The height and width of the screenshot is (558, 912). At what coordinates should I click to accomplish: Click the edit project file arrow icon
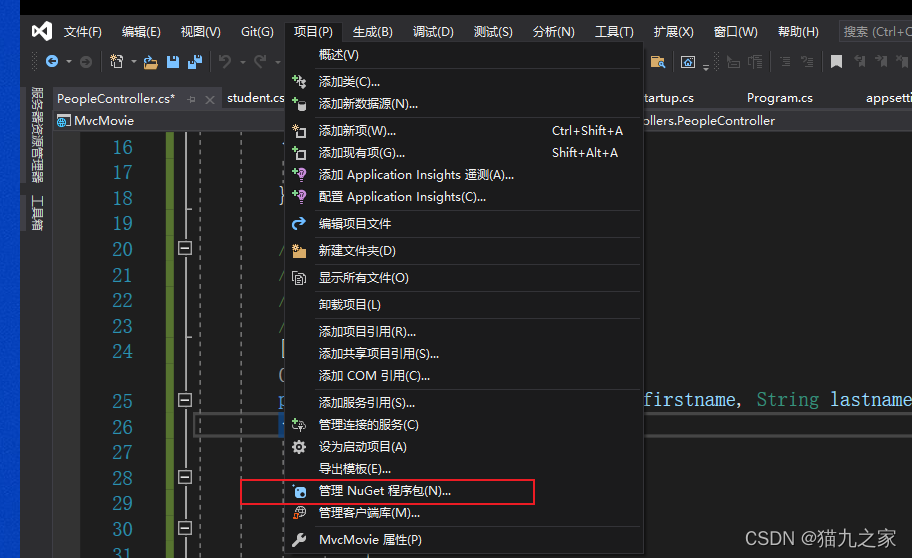[x=299, y=223]
